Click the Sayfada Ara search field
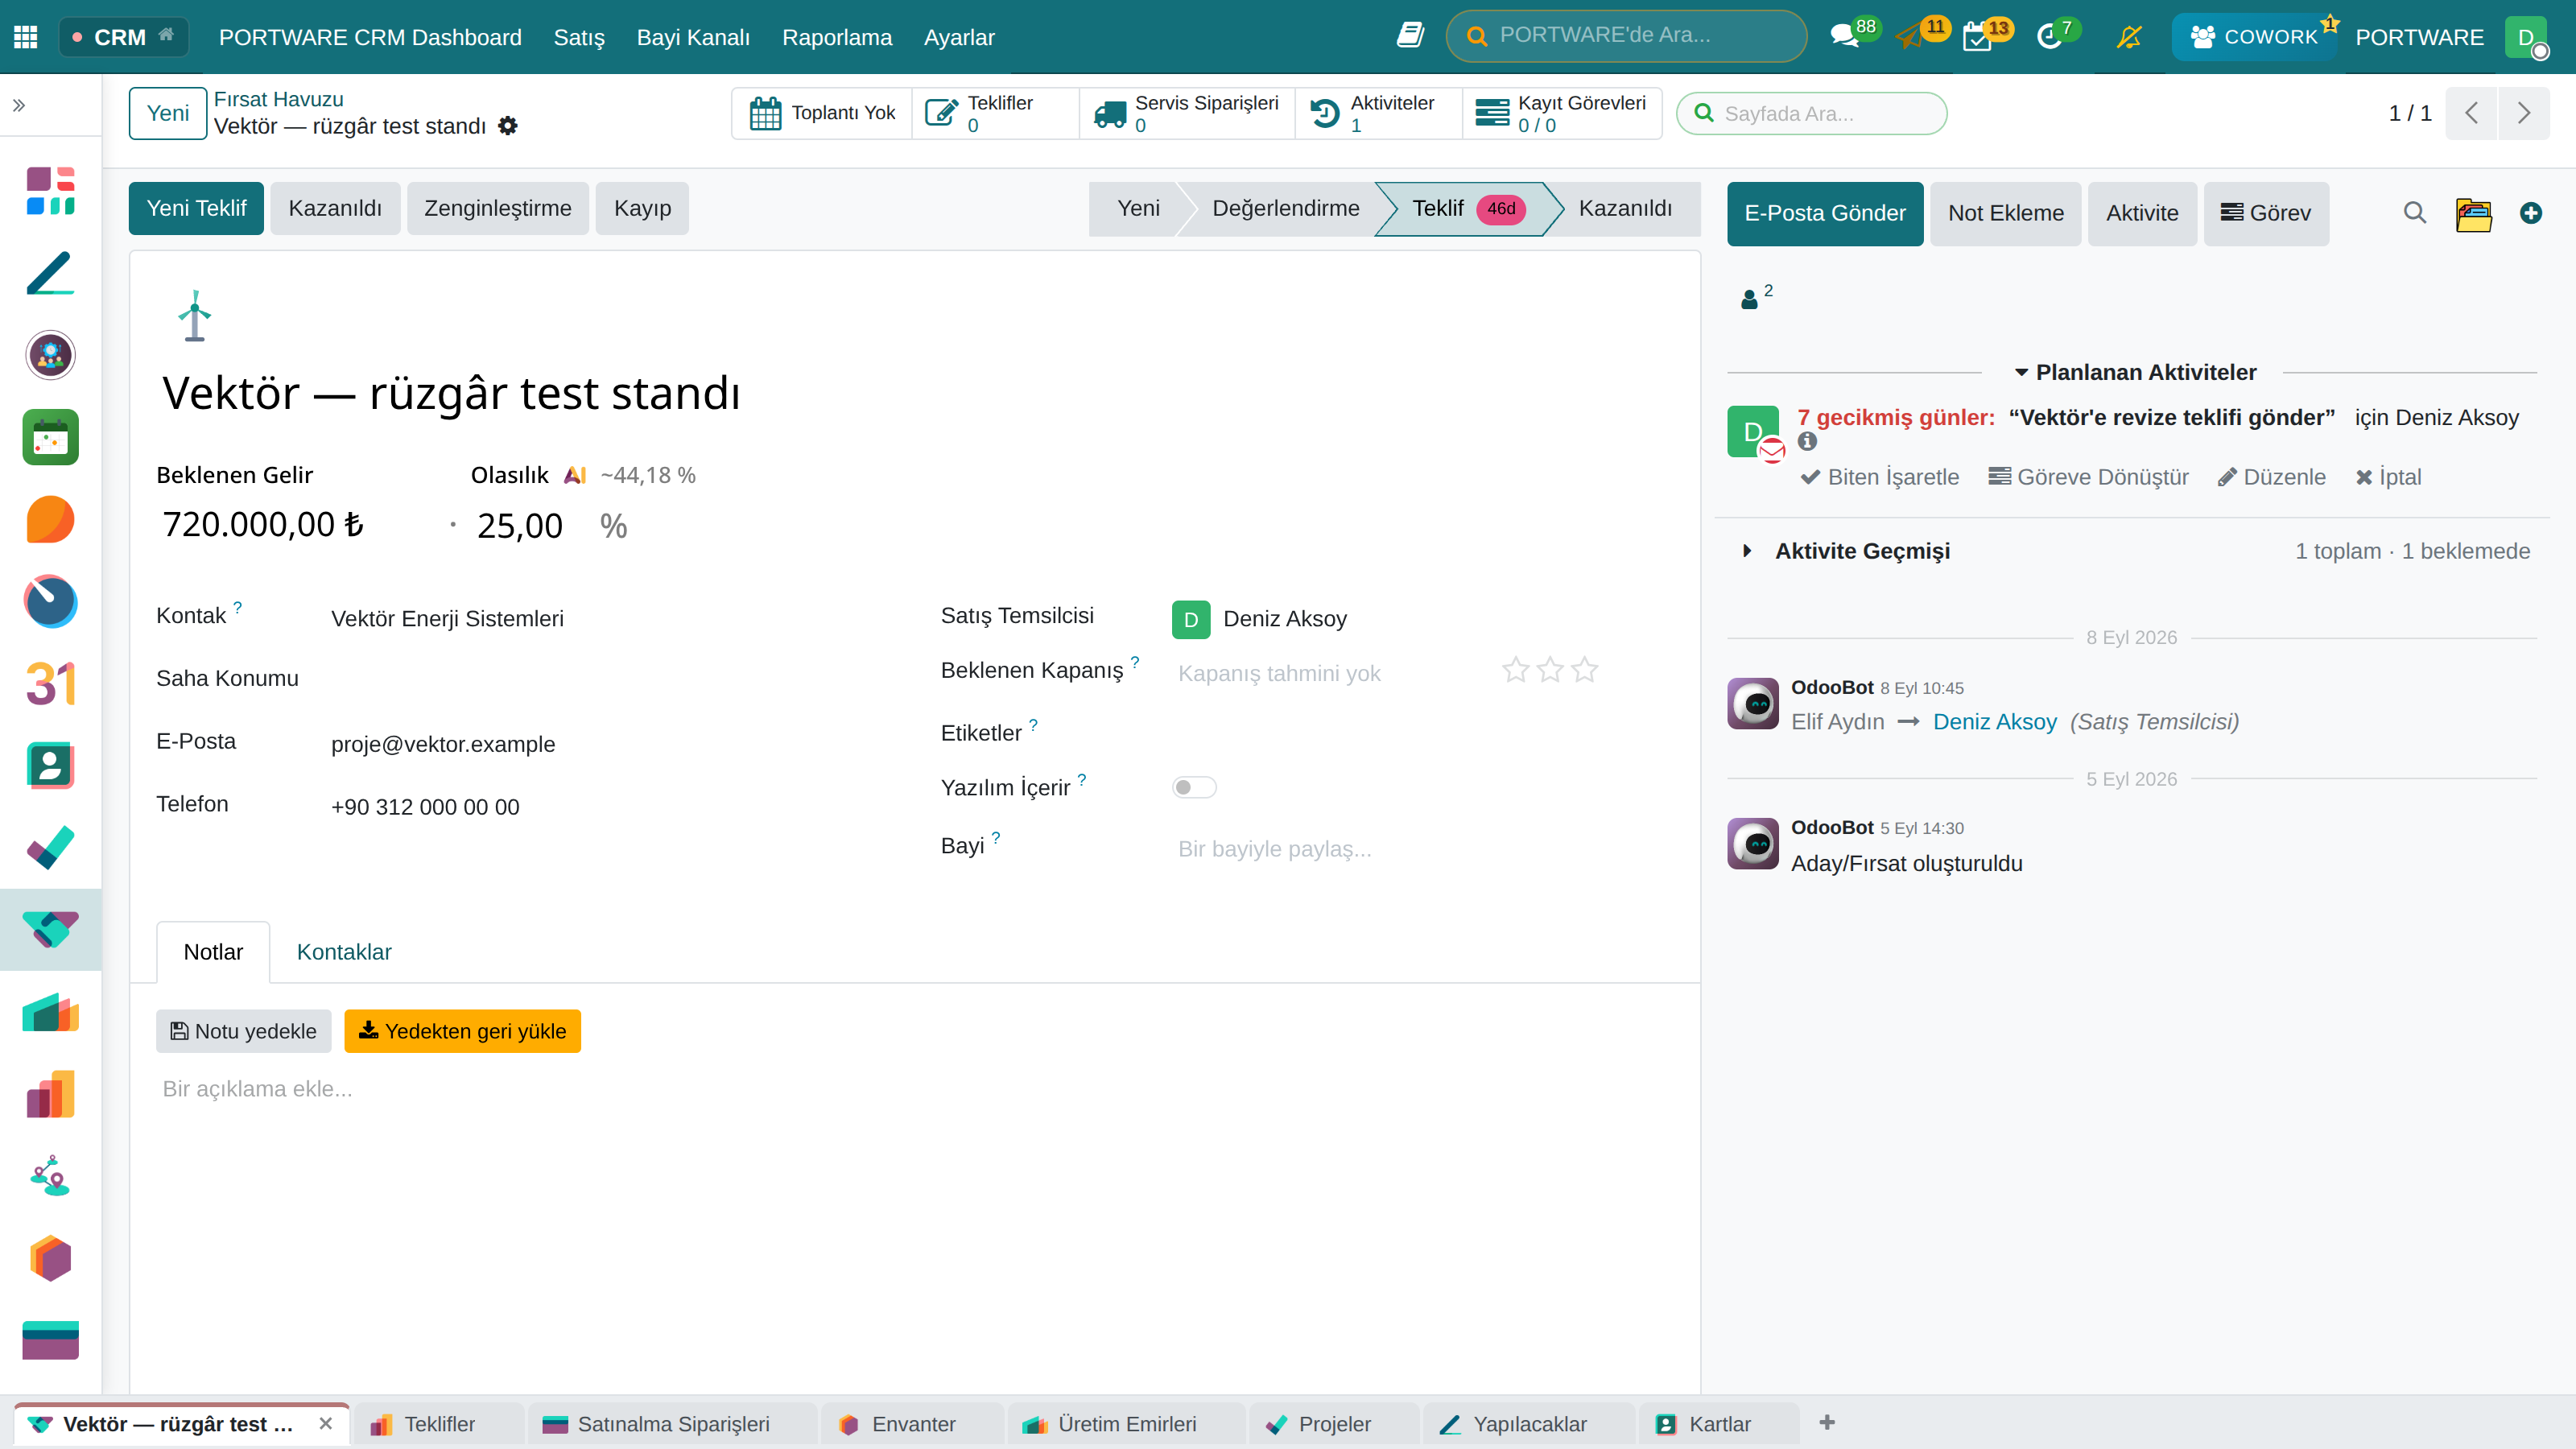The width and height of the screenshot is (2576, 1449). [1811, 113]
